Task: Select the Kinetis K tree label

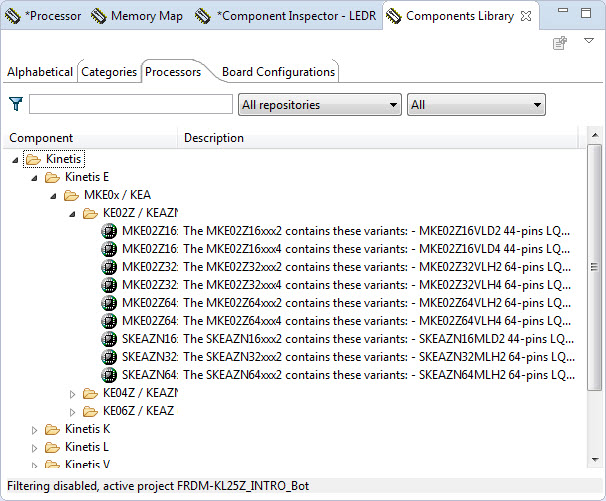Action: point(88,429)
